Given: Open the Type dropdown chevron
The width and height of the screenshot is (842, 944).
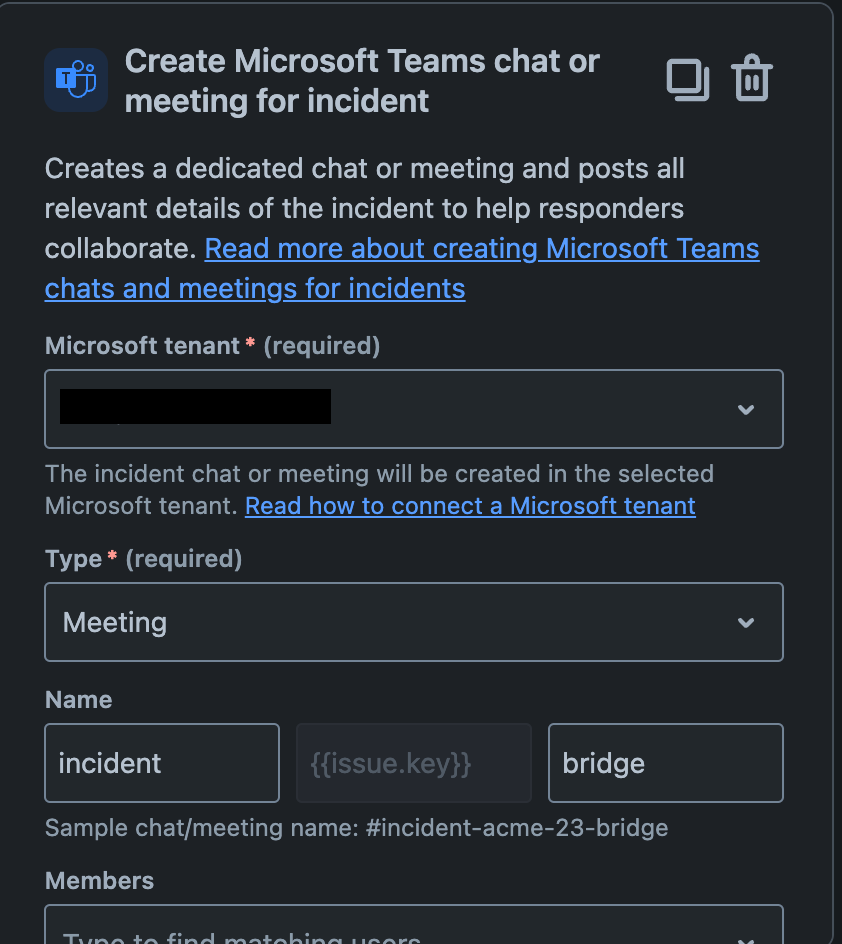Looking at the screenshot, I should pos(745,622).
